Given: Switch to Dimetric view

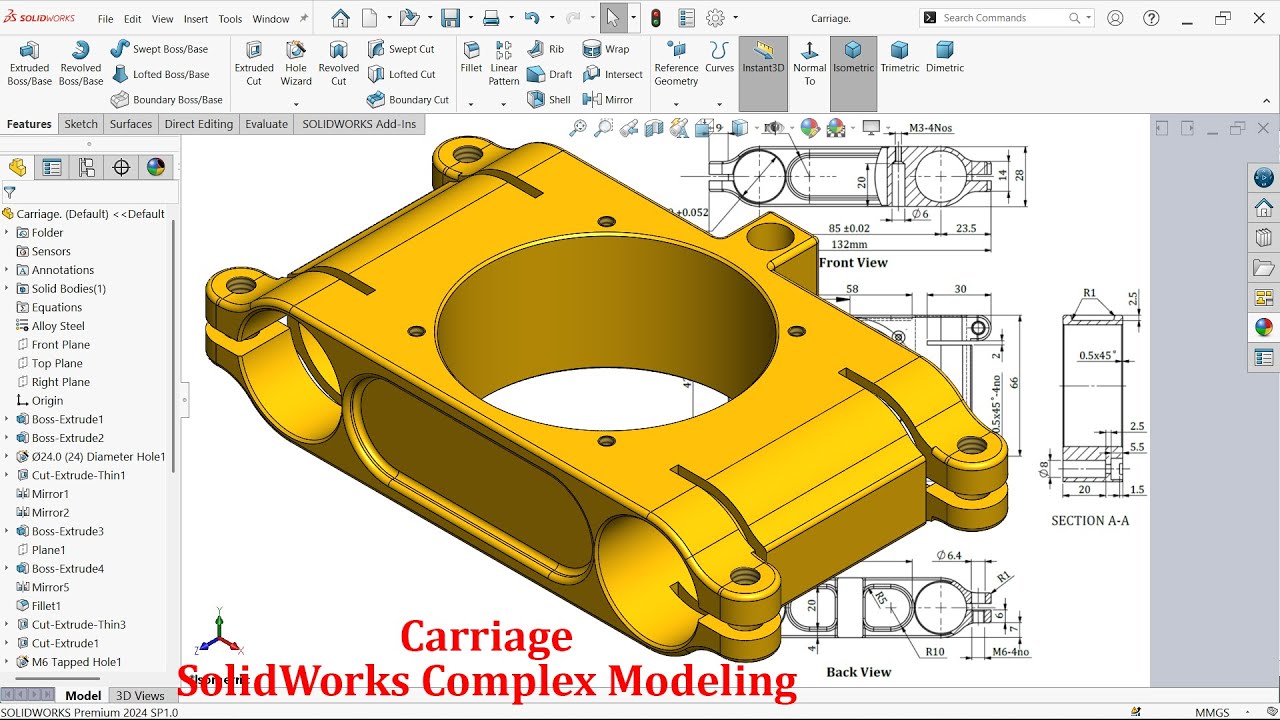Looking at the screenshot, I should (945, 57).
